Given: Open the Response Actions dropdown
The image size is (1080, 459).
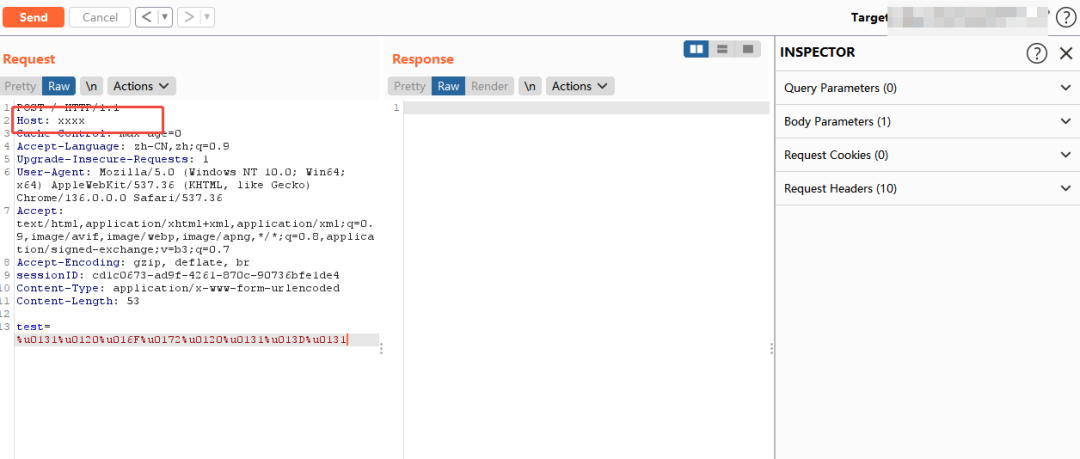Looking at the screenshot, I should [x=580, y=86].
